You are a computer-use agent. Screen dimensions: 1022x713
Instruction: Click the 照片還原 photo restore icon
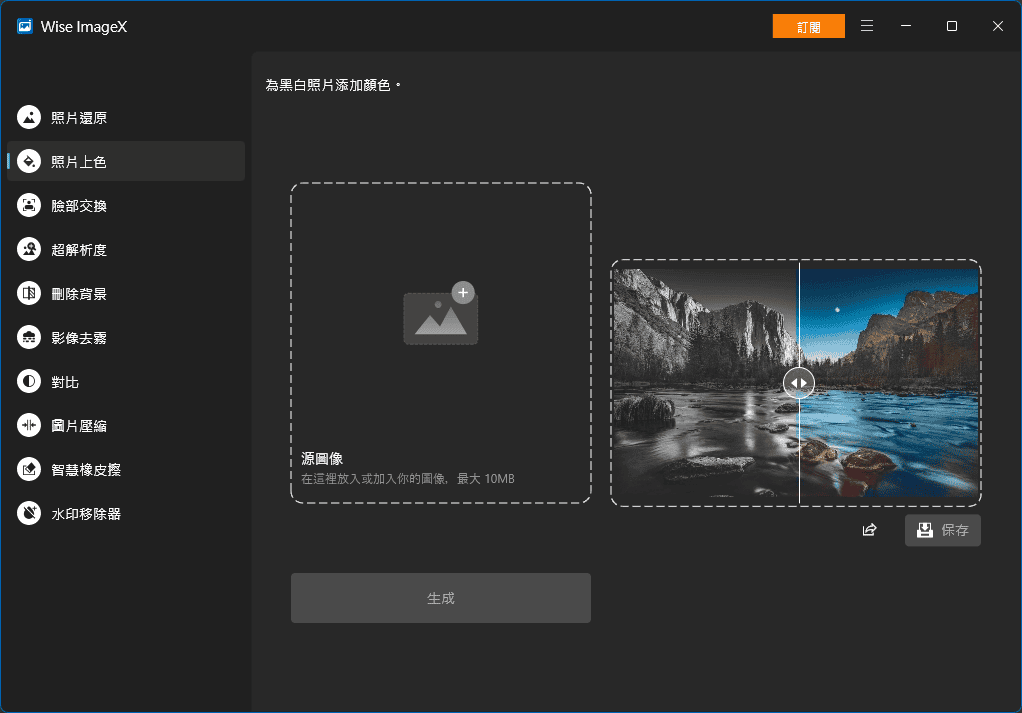tap(29, 117)
